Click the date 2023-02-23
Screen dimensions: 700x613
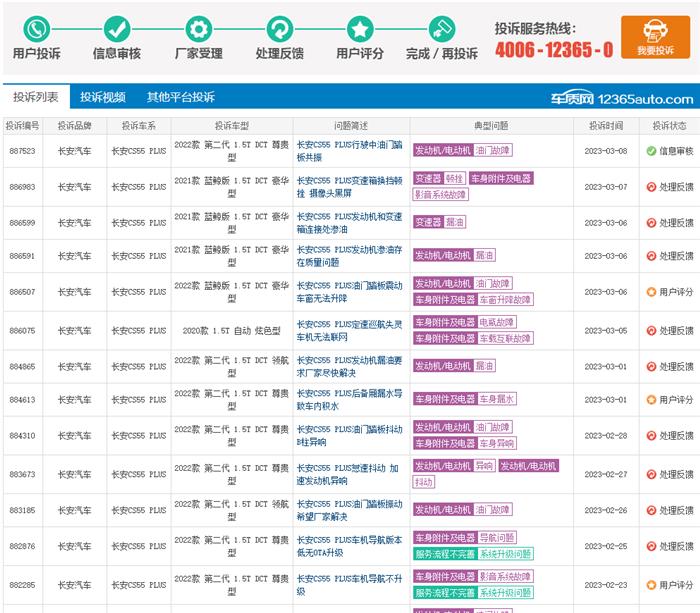[x=606, y=585]
